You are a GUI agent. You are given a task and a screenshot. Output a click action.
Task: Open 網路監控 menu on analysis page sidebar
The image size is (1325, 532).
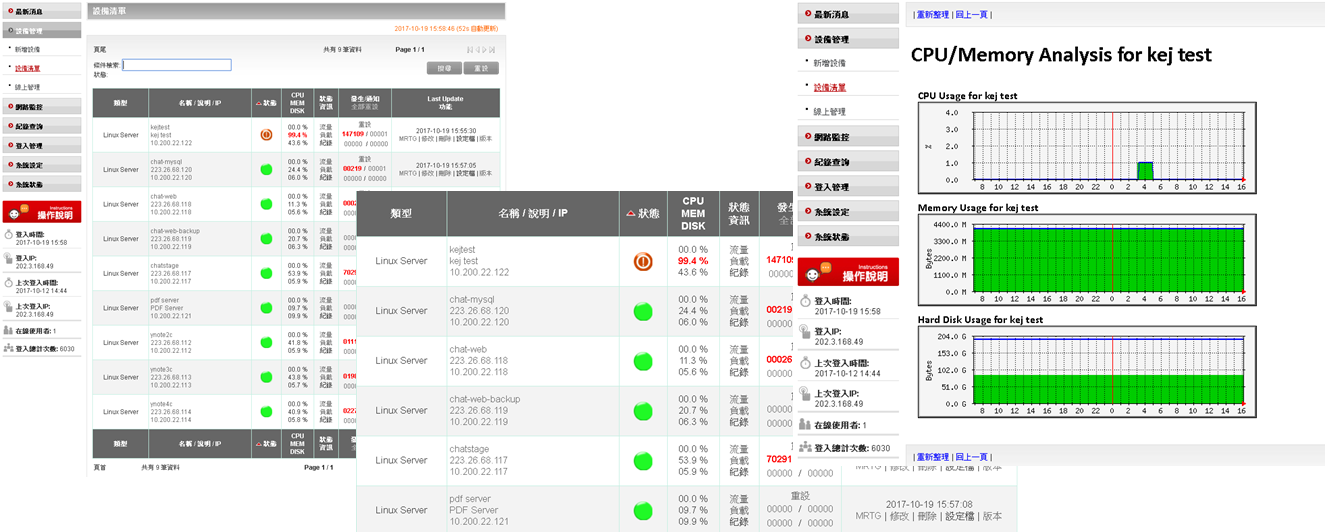click(x=848, y=137)
